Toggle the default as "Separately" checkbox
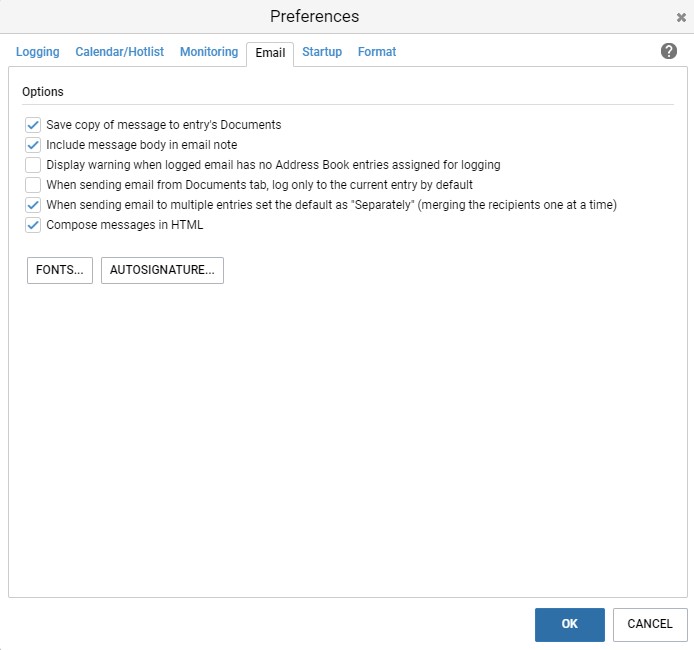 point(33,205)
